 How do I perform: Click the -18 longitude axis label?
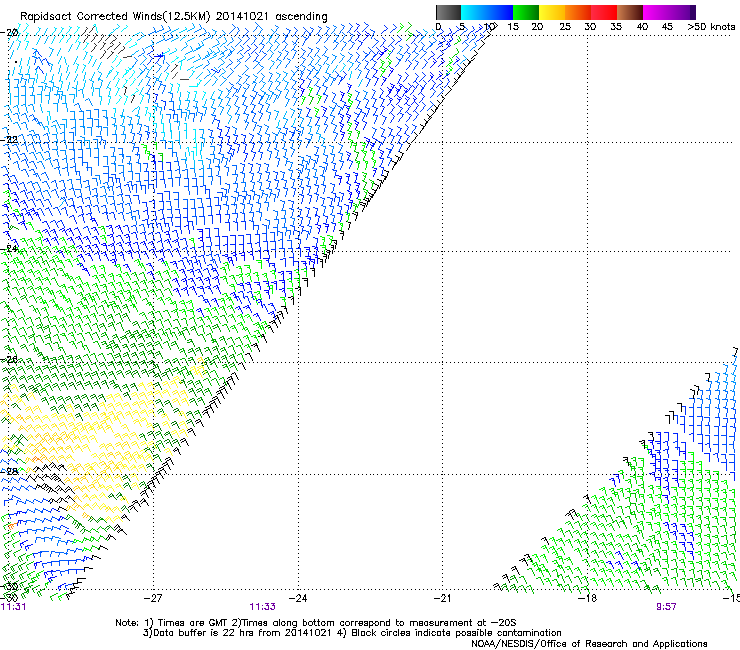587,598
